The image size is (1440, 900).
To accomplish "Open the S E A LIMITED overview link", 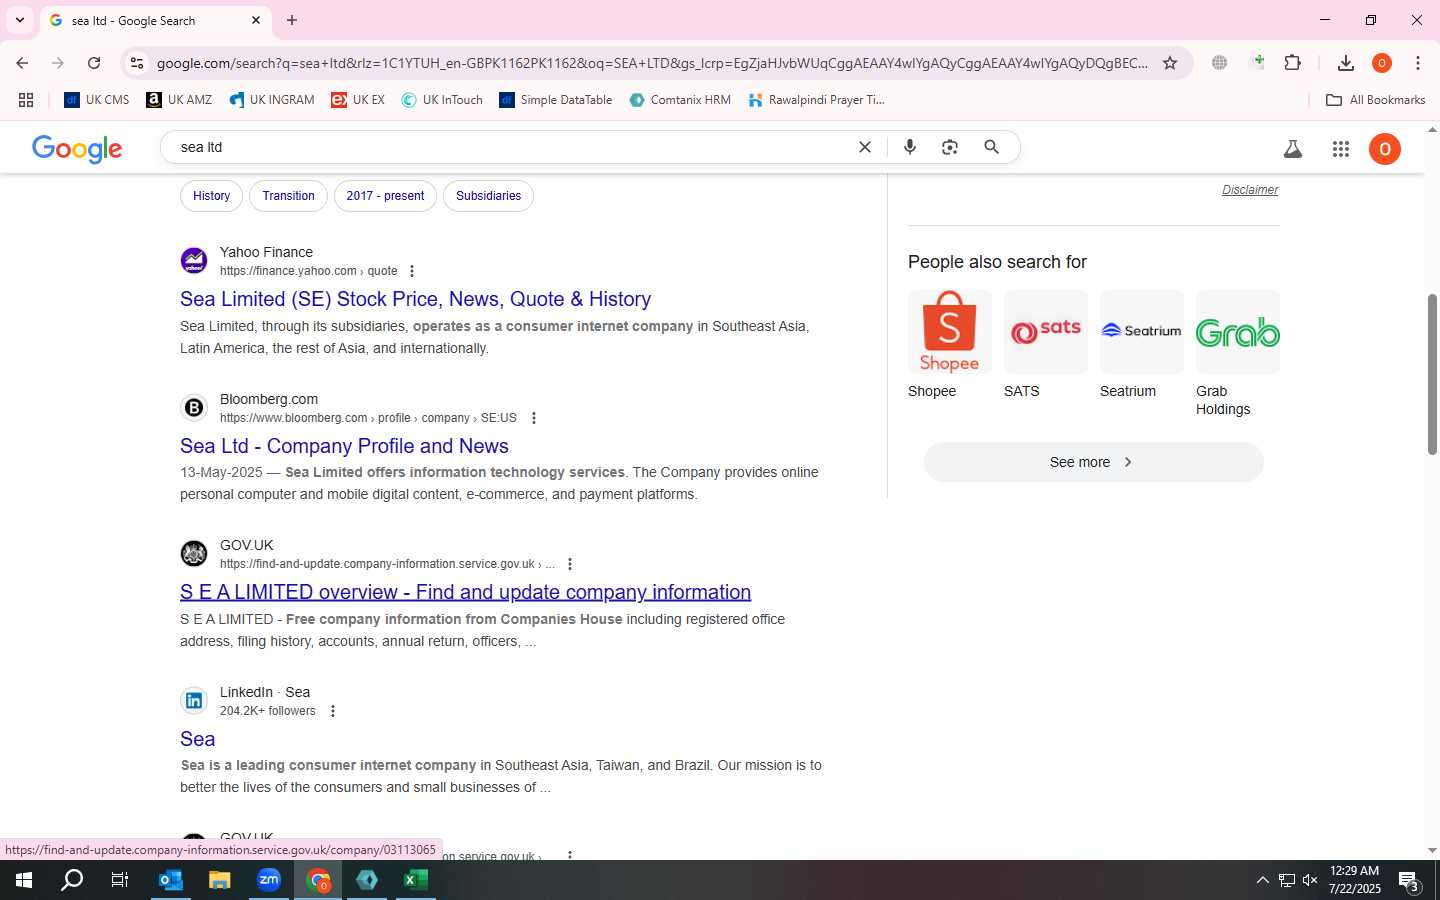I will coord(465,592).
